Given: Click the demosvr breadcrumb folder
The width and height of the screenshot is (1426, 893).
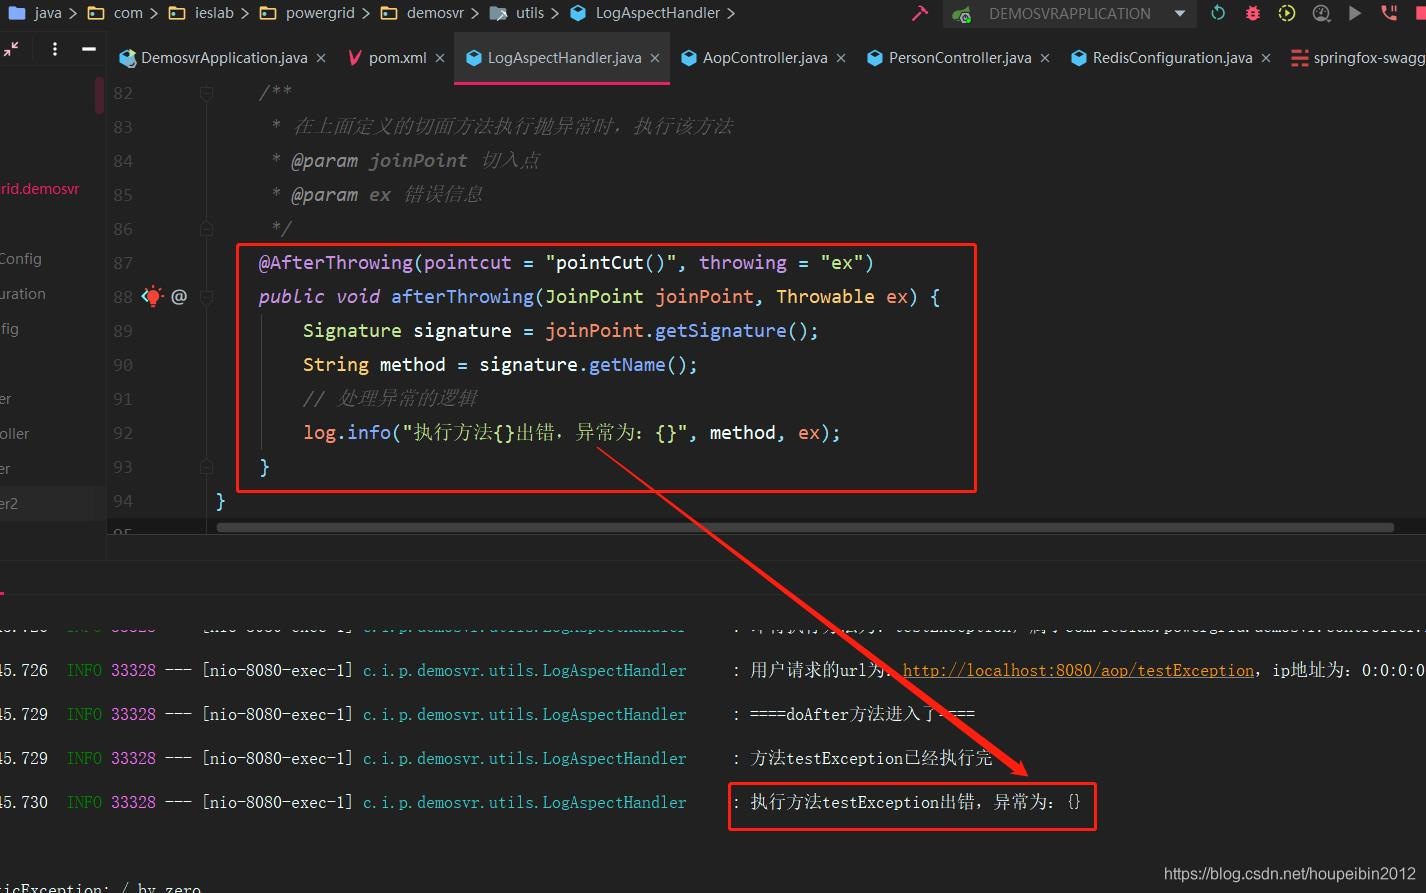Looking at the screenshot, I should point(422,13).
